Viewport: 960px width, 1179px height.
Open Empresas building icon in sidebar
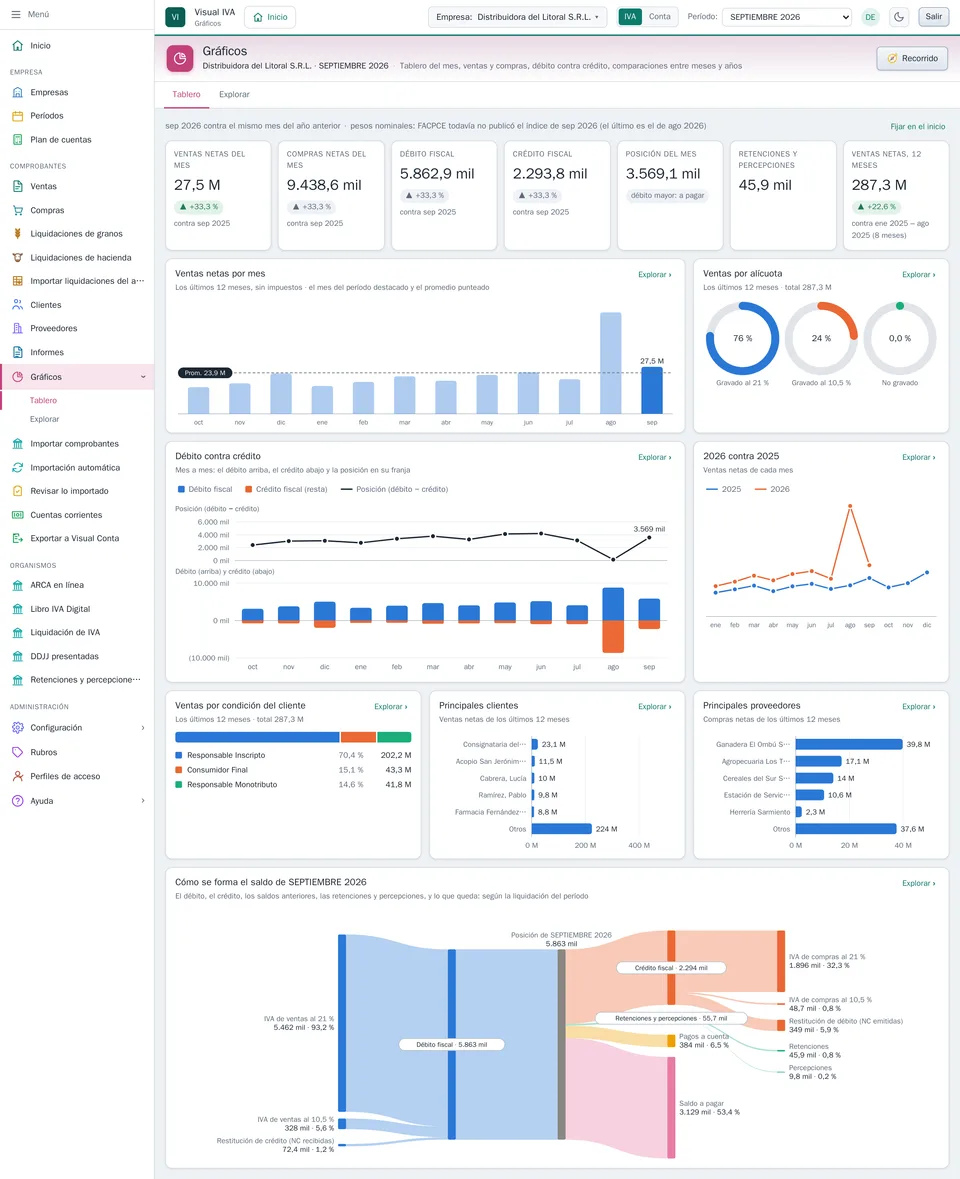(17, 92)
